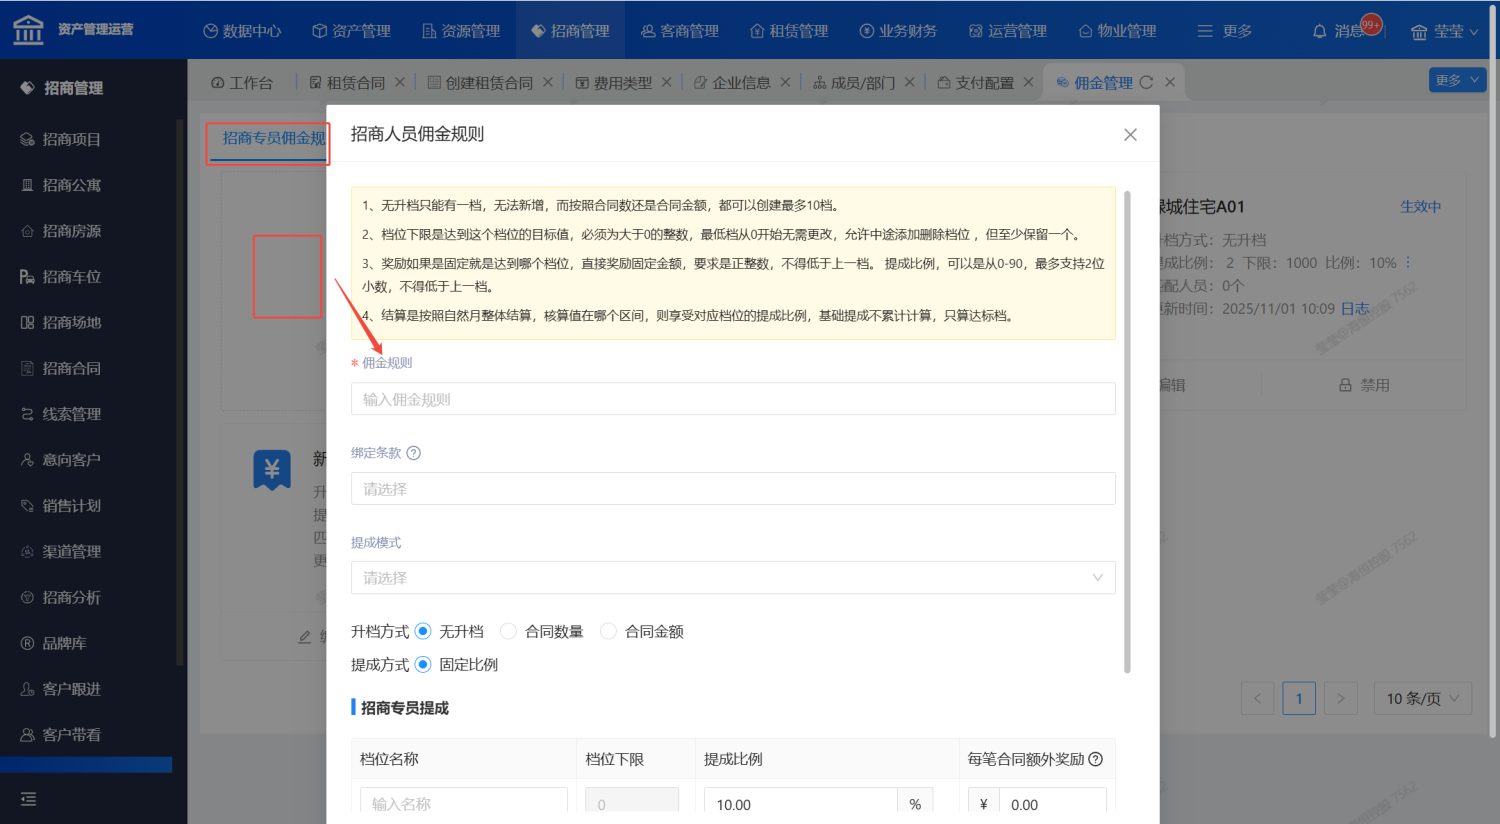
Task: Click the 日志 link
Action: click(x=1355, y=309)
